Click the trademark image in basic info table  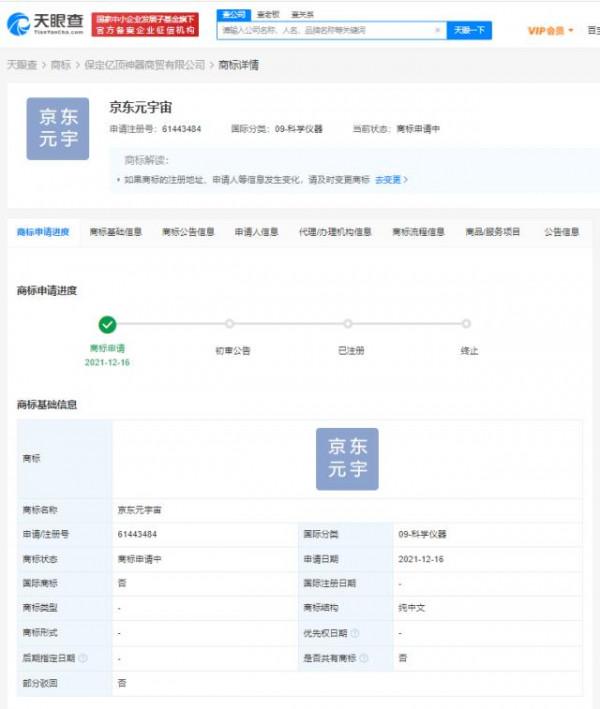point(347,459)
